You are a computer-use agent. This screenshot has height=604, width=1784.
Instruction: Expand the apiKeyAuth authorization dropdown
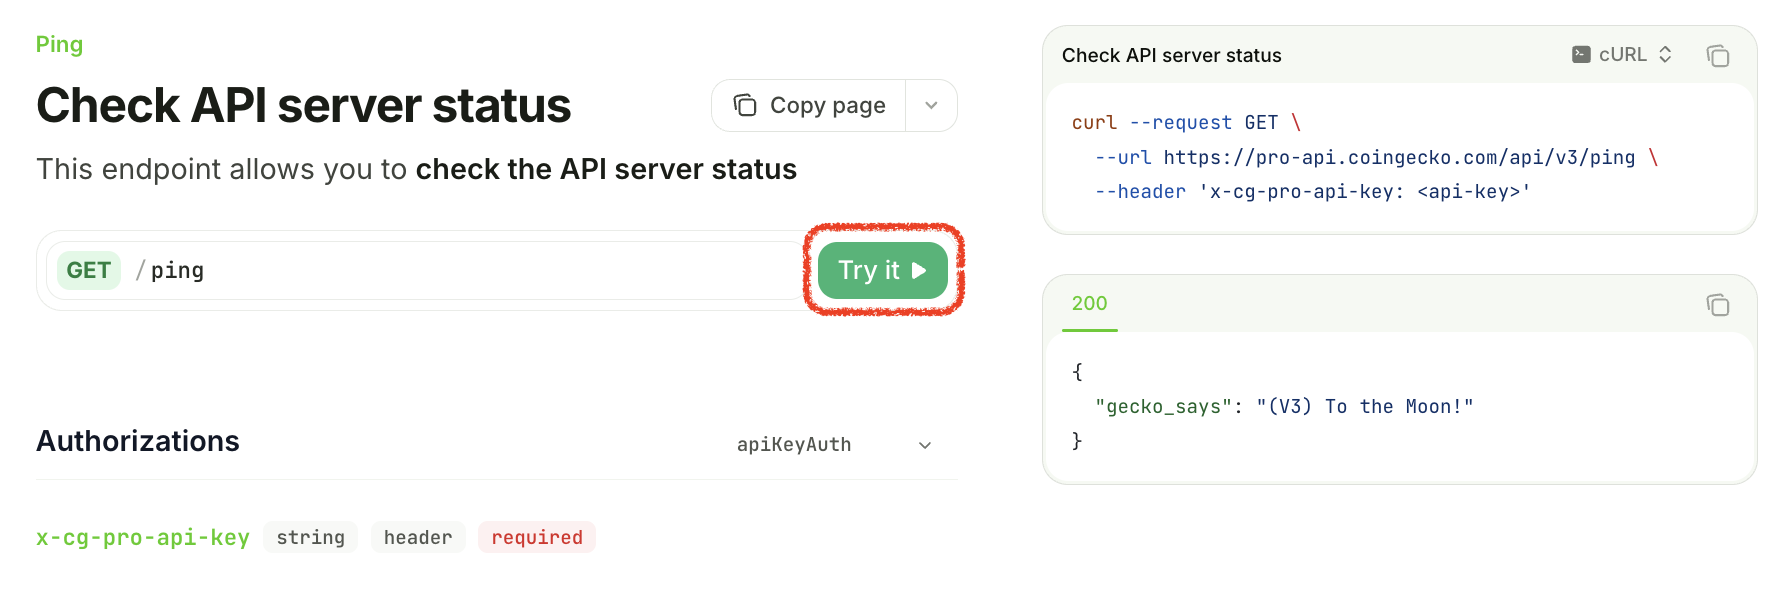pos(834,445)
